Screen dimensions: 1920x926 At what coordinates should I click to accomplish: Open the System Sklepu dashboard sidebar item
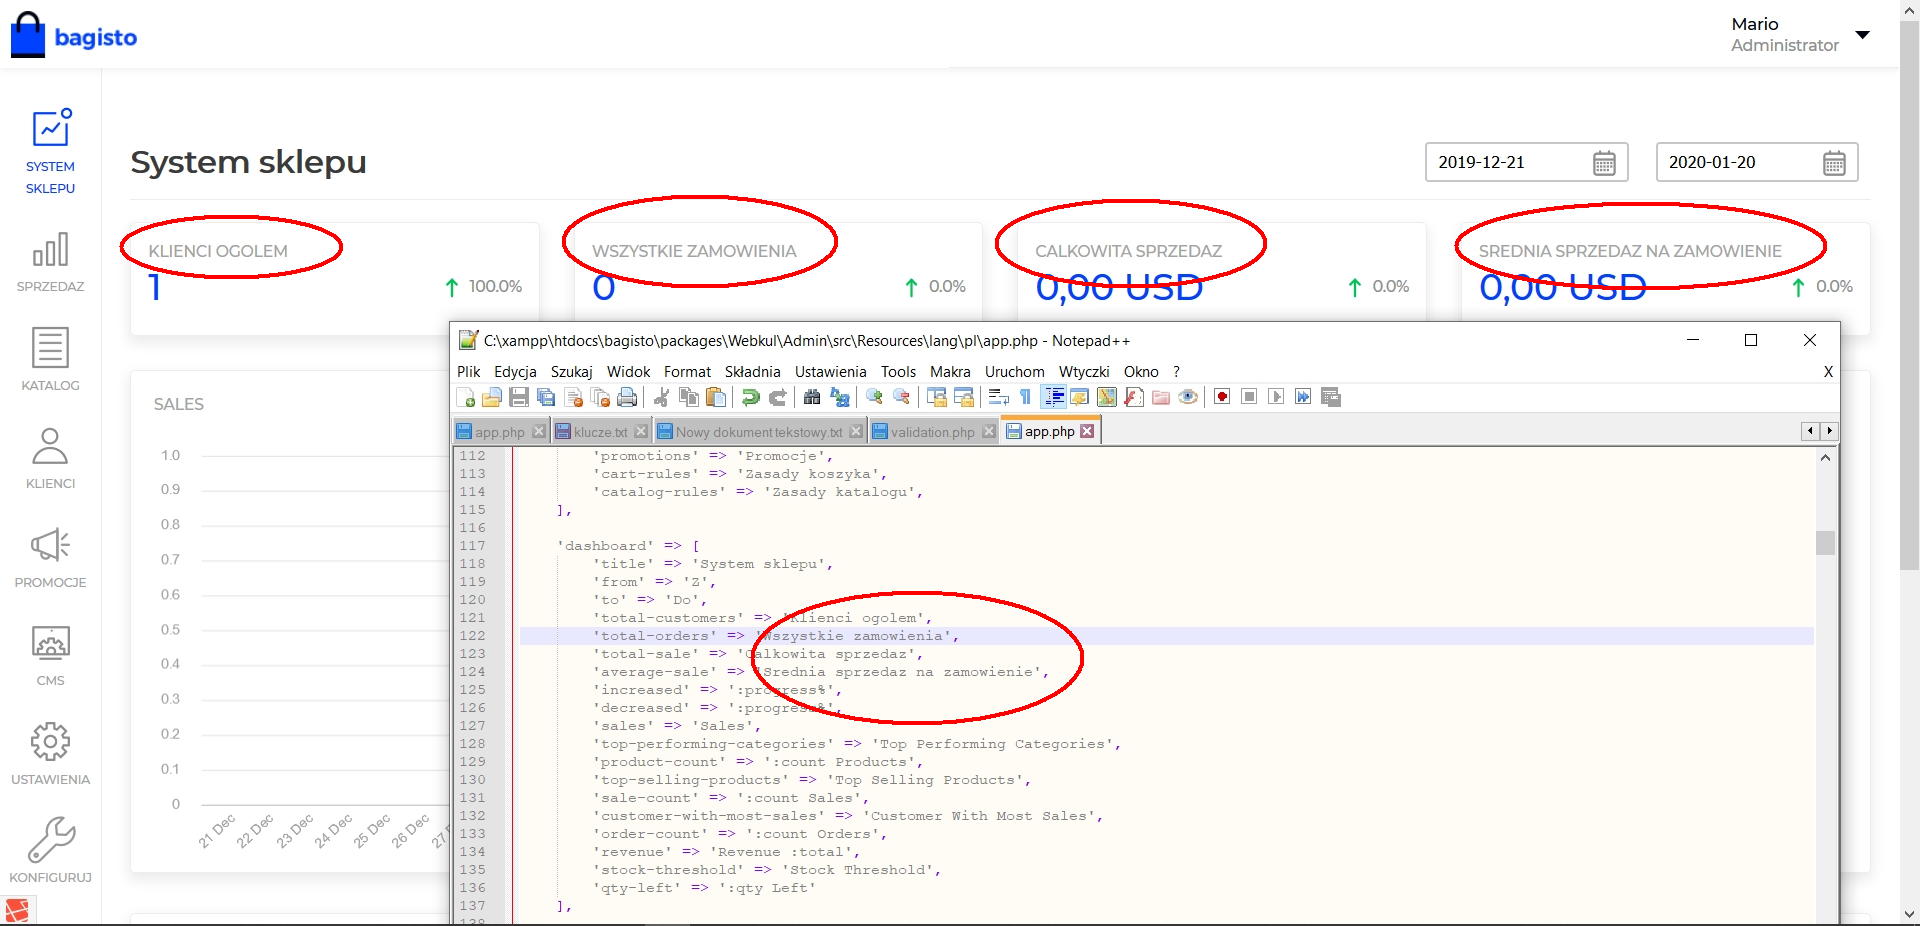[50, 151]
